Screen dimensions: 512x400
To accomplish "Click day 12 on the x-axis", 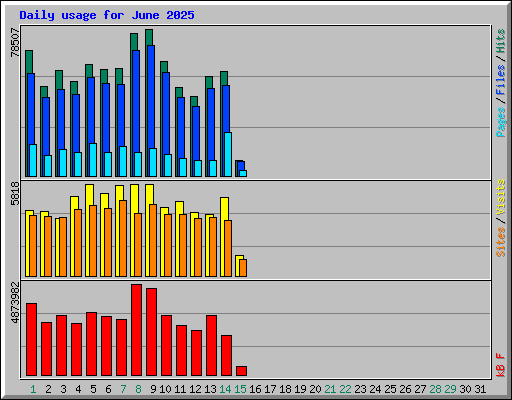I will pyautogui.click(x=195, y=389).
